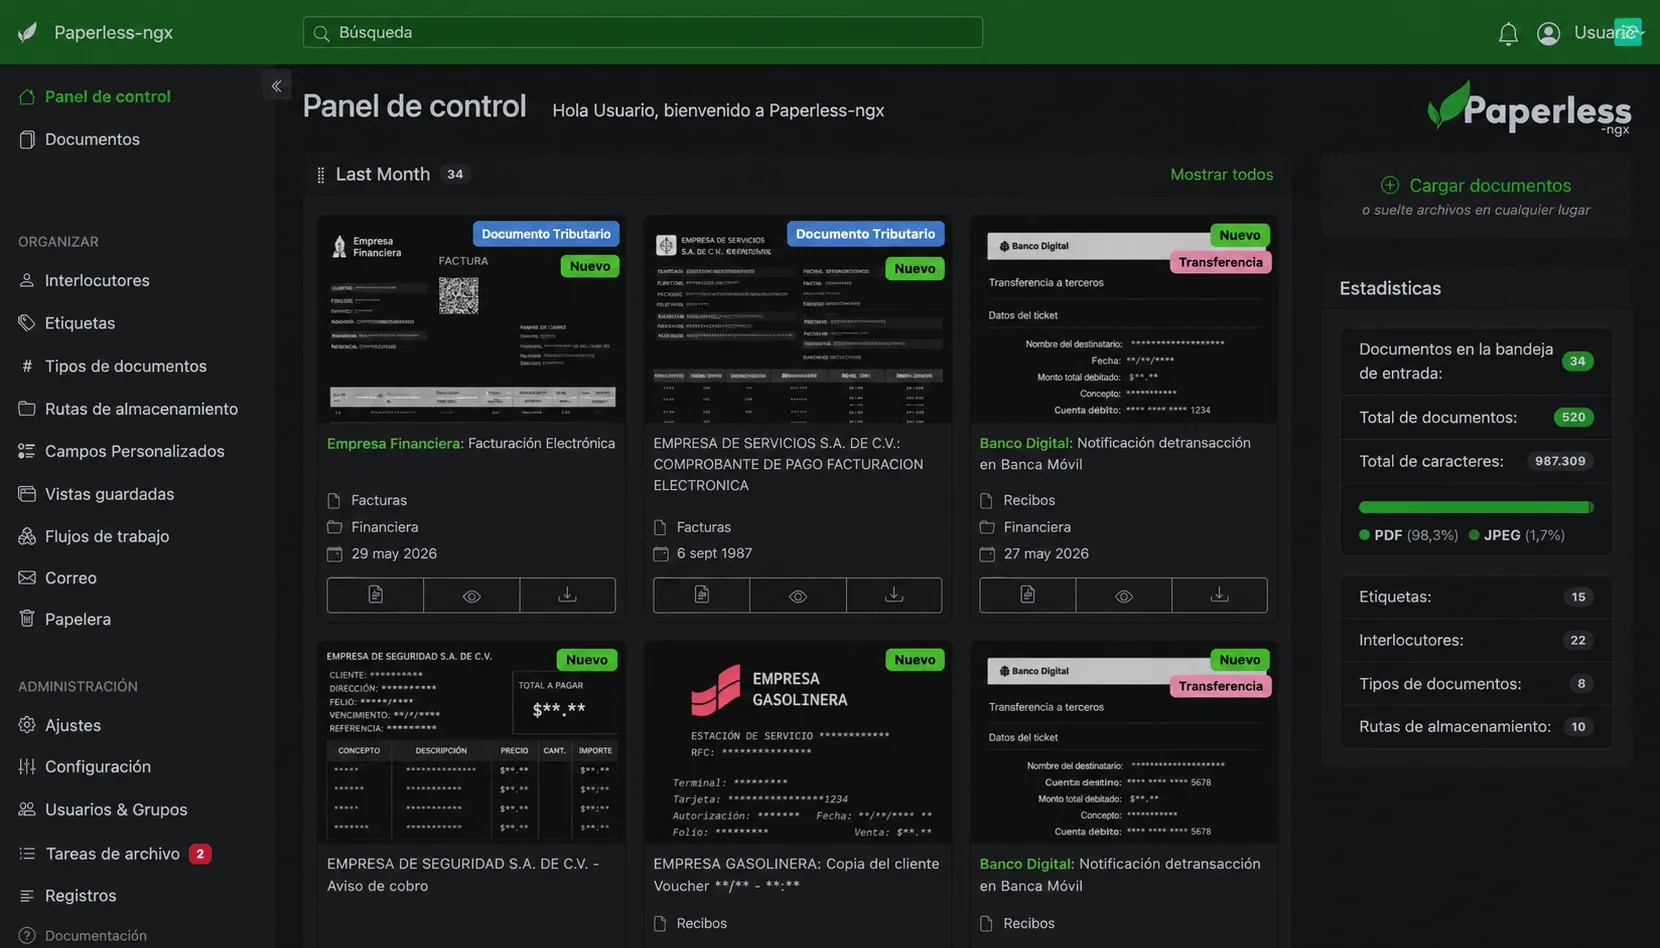Click the file type distribution progress bar
Viewport: 1660px width, 948px height.
pyautogui.click(x=1476, y=507)
